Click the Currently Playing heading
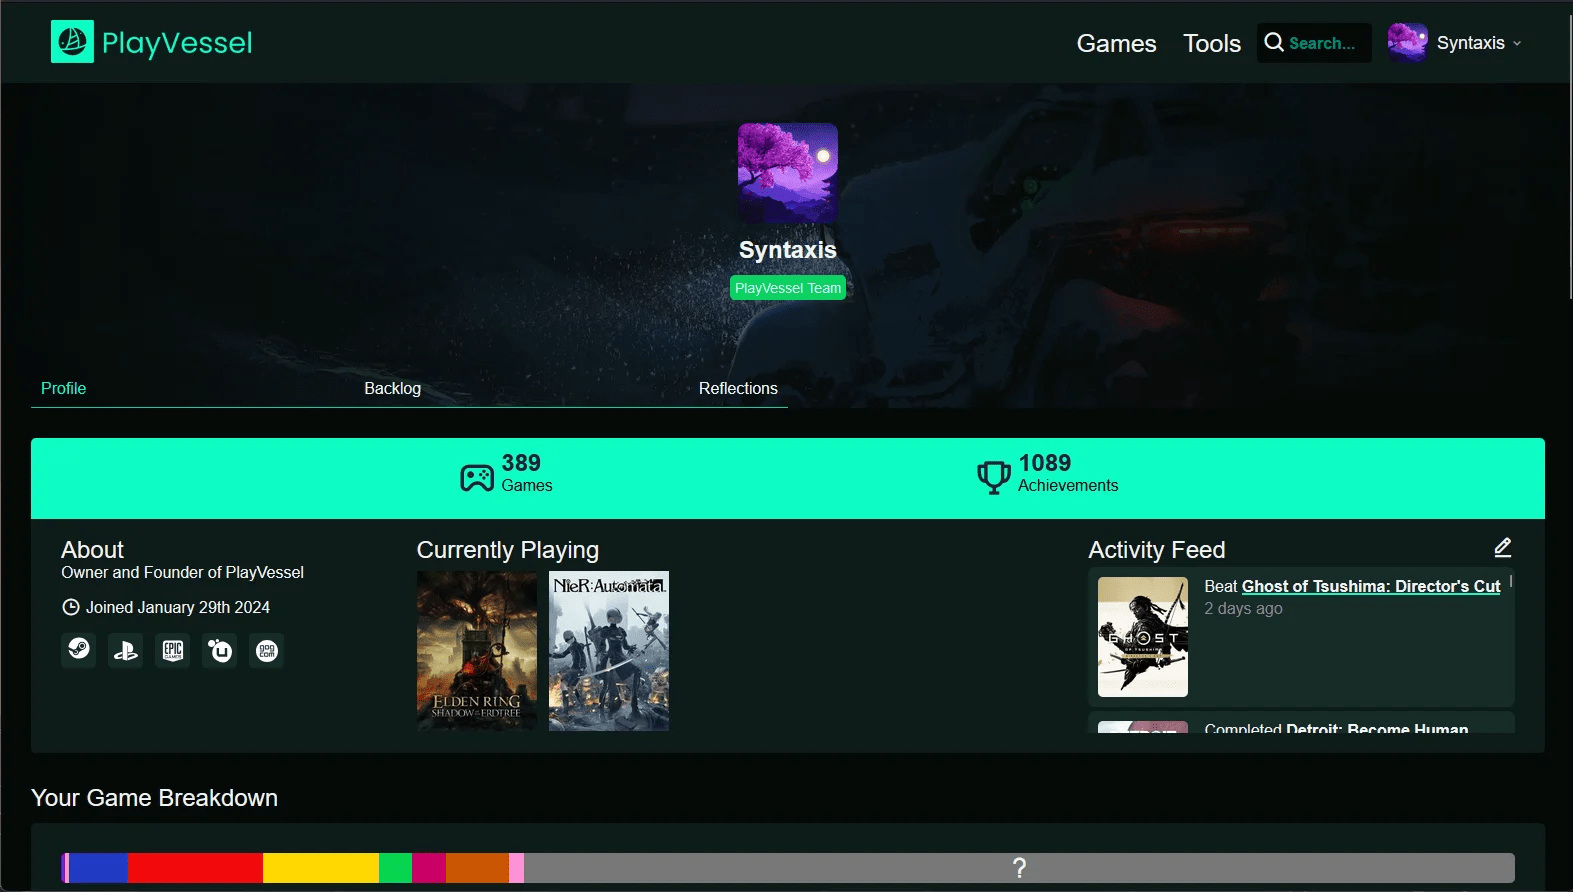This screenshot has width=1573, height=892. pos(508,550)
